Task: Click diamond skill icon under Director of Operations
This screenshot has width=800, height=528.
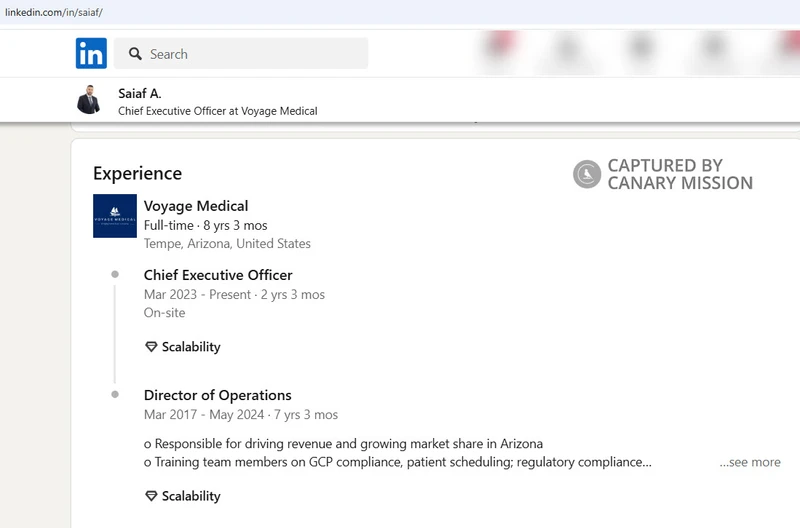Action: pyautogui.click(x=151, y=496)
